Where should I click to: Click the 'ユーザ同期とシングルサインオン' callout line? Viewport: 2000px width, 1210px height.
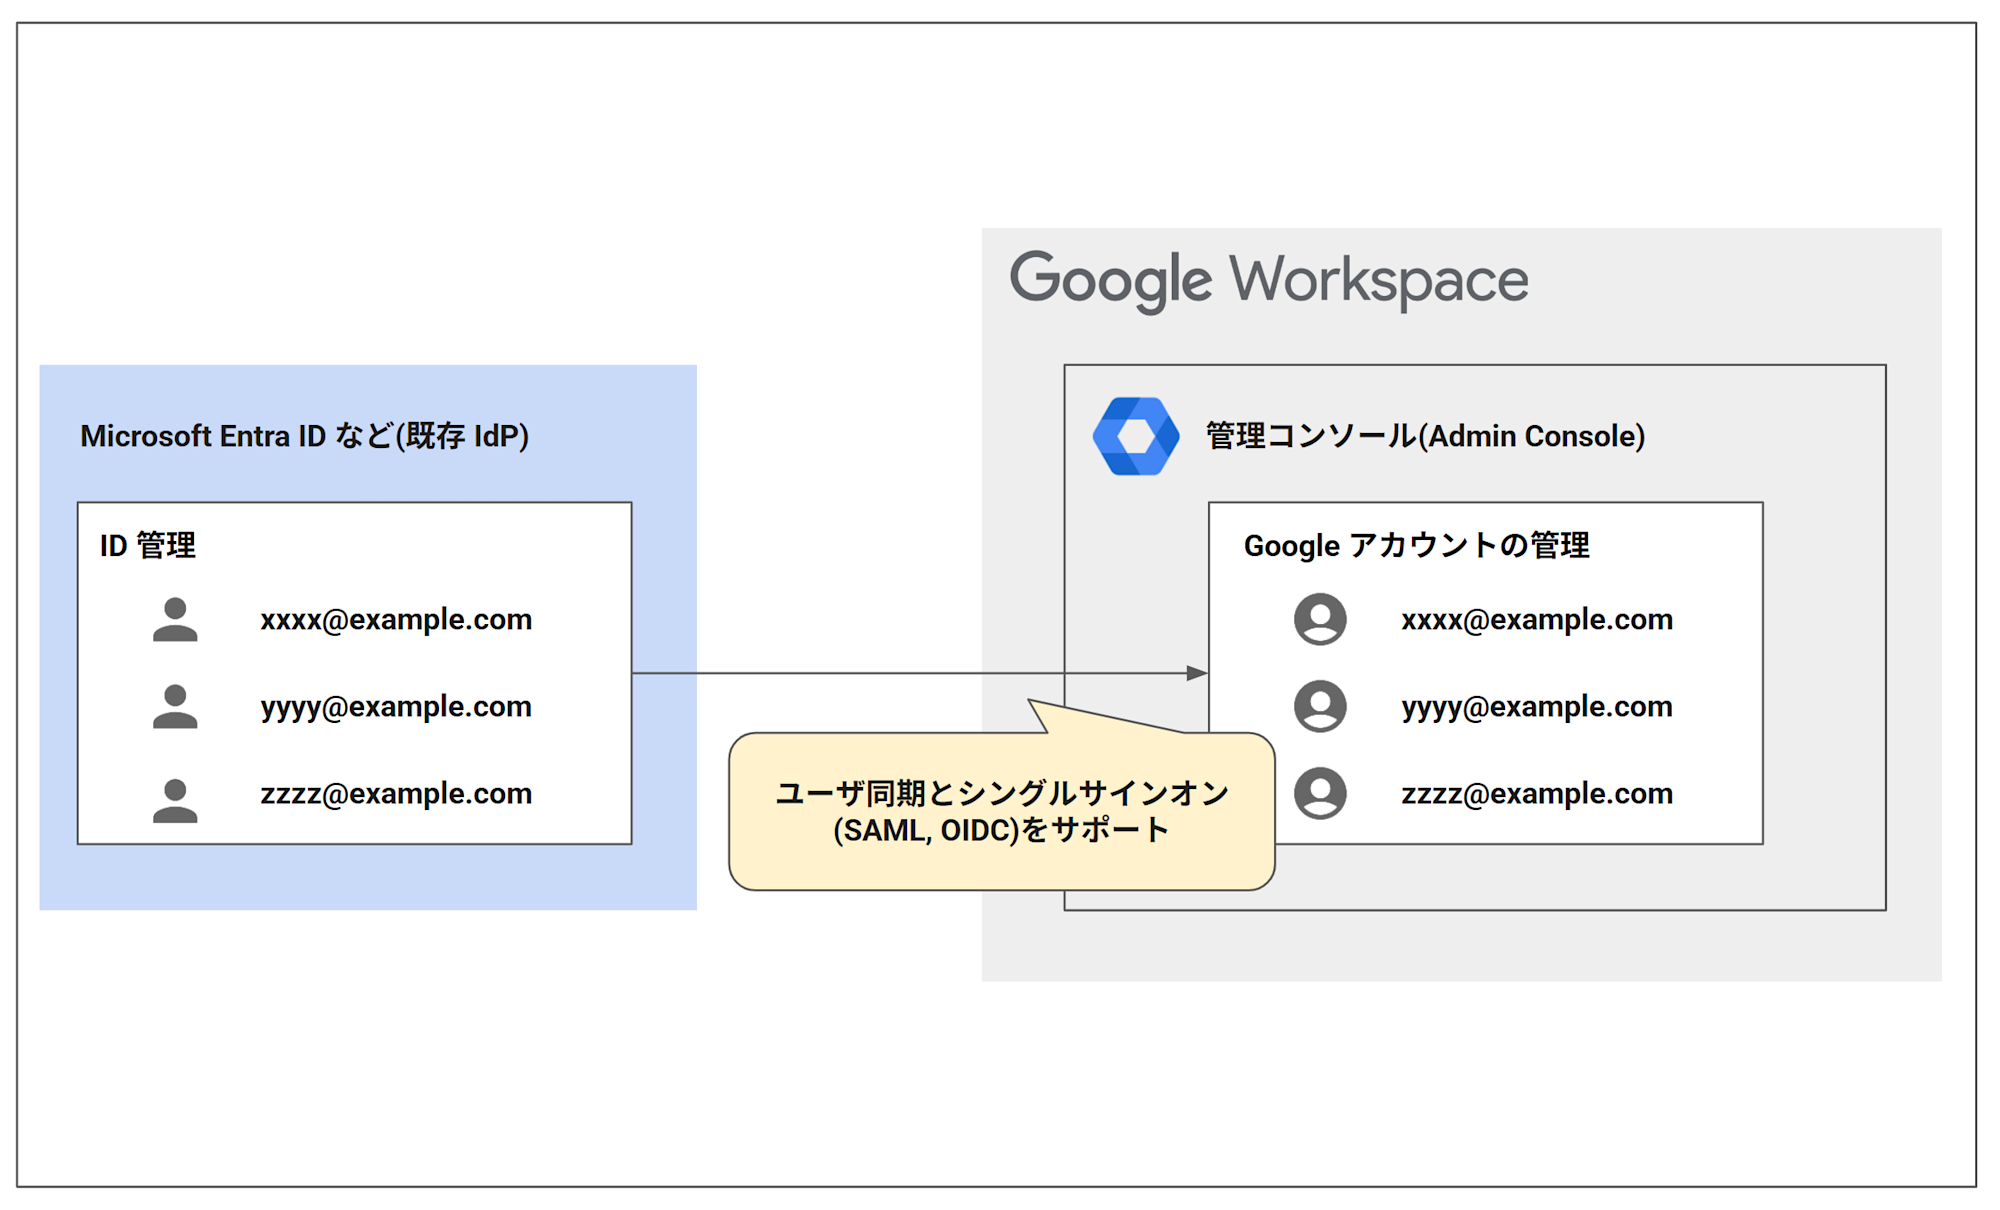tap(1002, 793)
